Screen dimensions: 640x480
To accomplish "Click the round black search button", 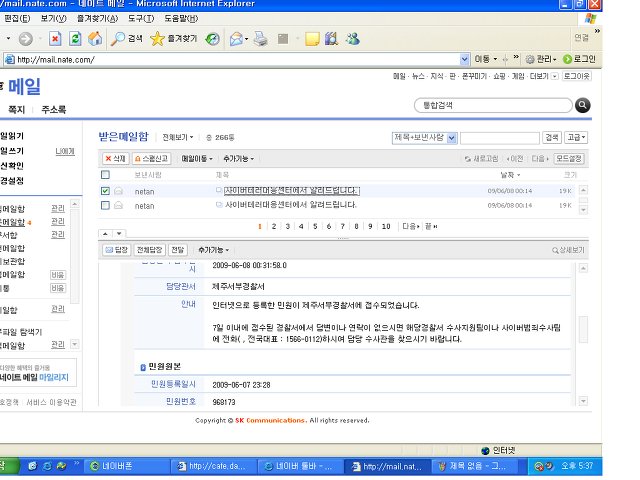I will pos(582,105).
